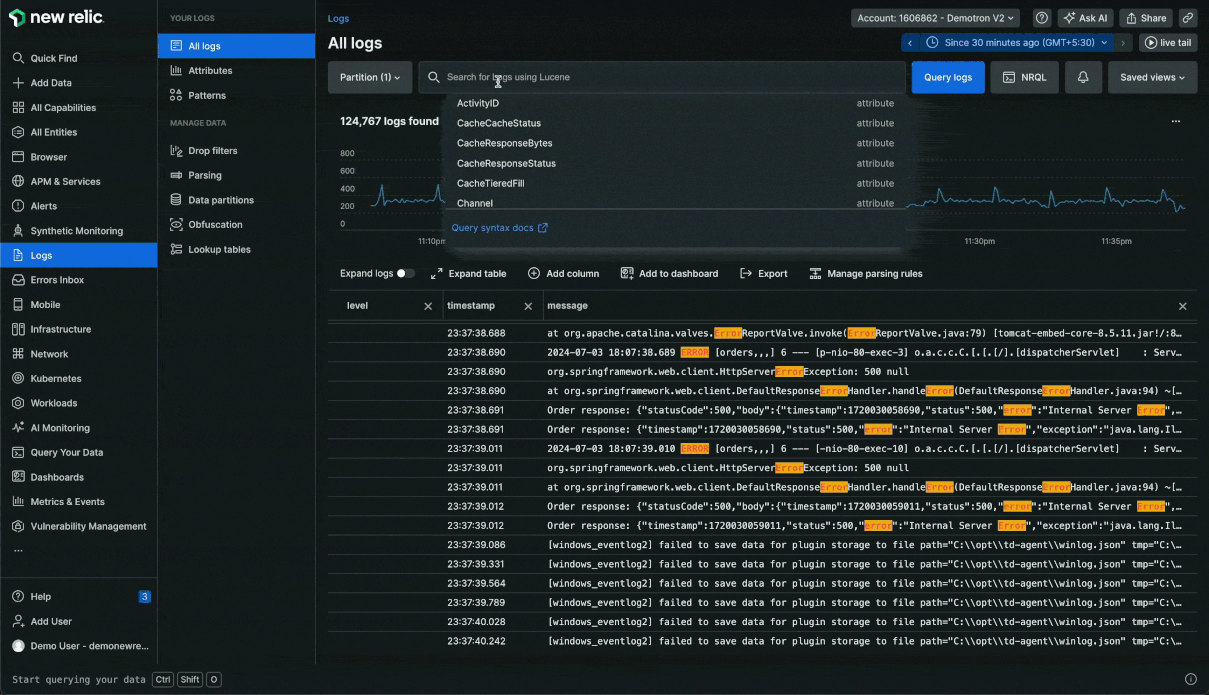Open account selector Demotron V2
The height and width of the screenshot is (695, 1209).
coord(935,18)
